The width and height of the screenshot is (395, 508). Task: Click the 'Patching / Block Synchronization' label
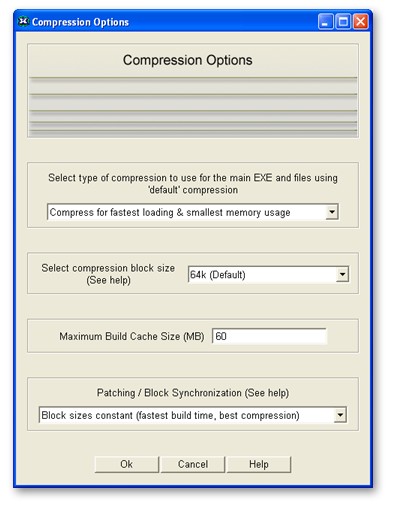[193, 393]
